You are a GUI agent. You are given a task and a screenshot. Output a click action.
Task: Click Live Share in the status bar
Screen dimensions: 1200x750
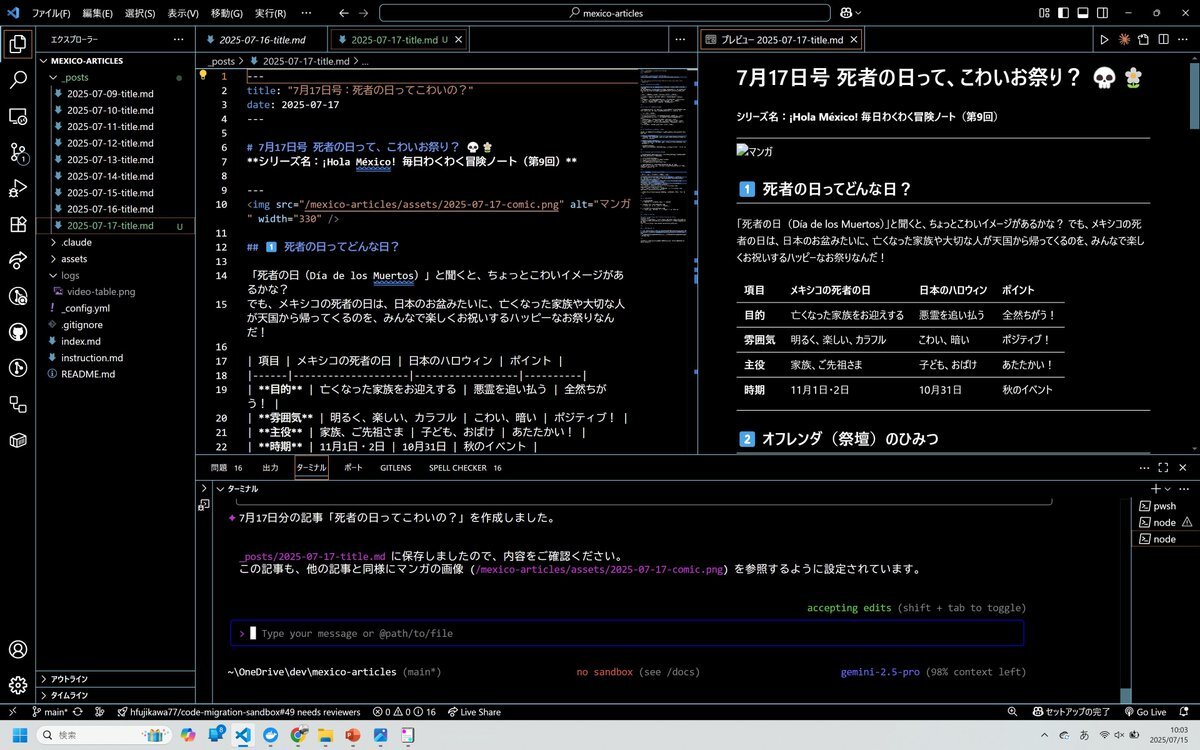[474, 712]
